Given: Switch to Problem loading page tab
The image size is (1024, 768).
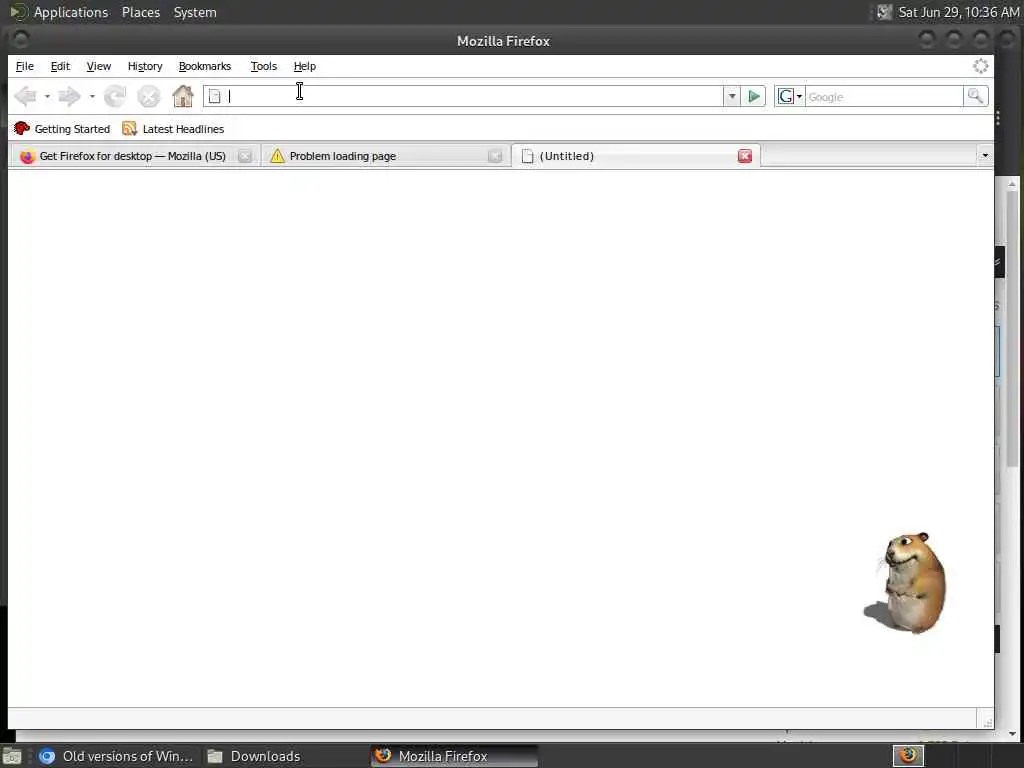Looking at the screenshot, I should click(385, 156).
